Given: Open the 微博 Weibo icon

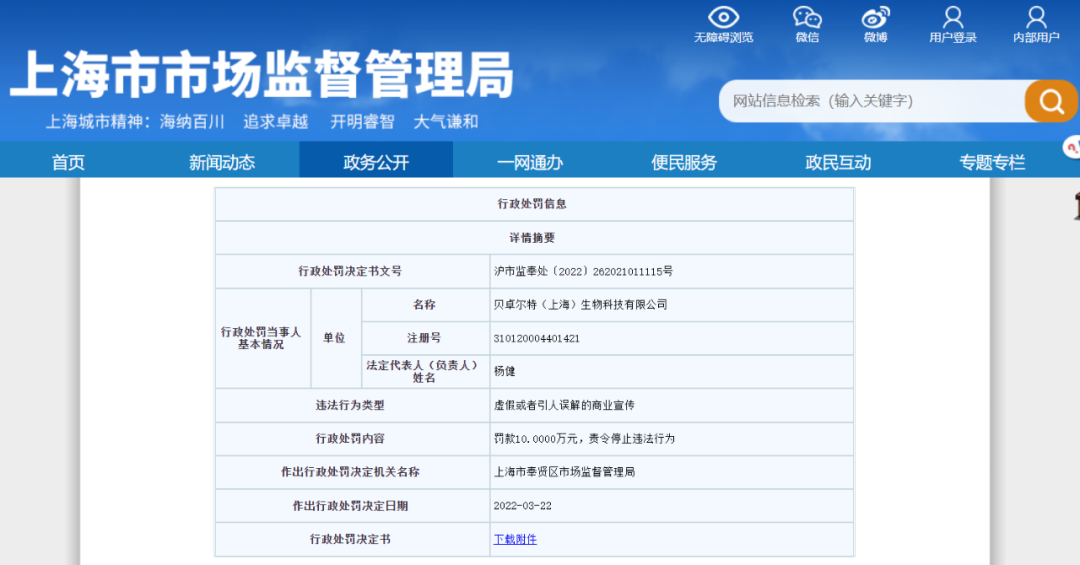Looking at the screenshot, I should (875, 18).
